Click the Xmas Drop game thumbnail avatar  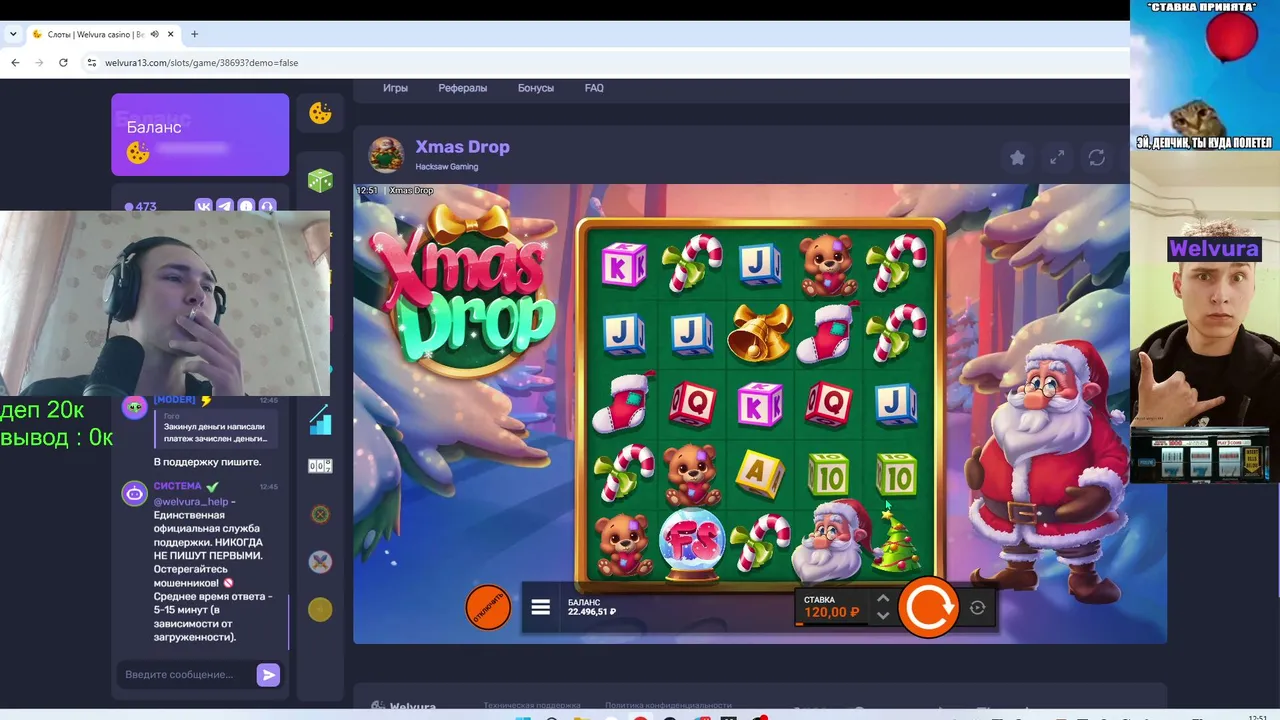pos(386,155)
